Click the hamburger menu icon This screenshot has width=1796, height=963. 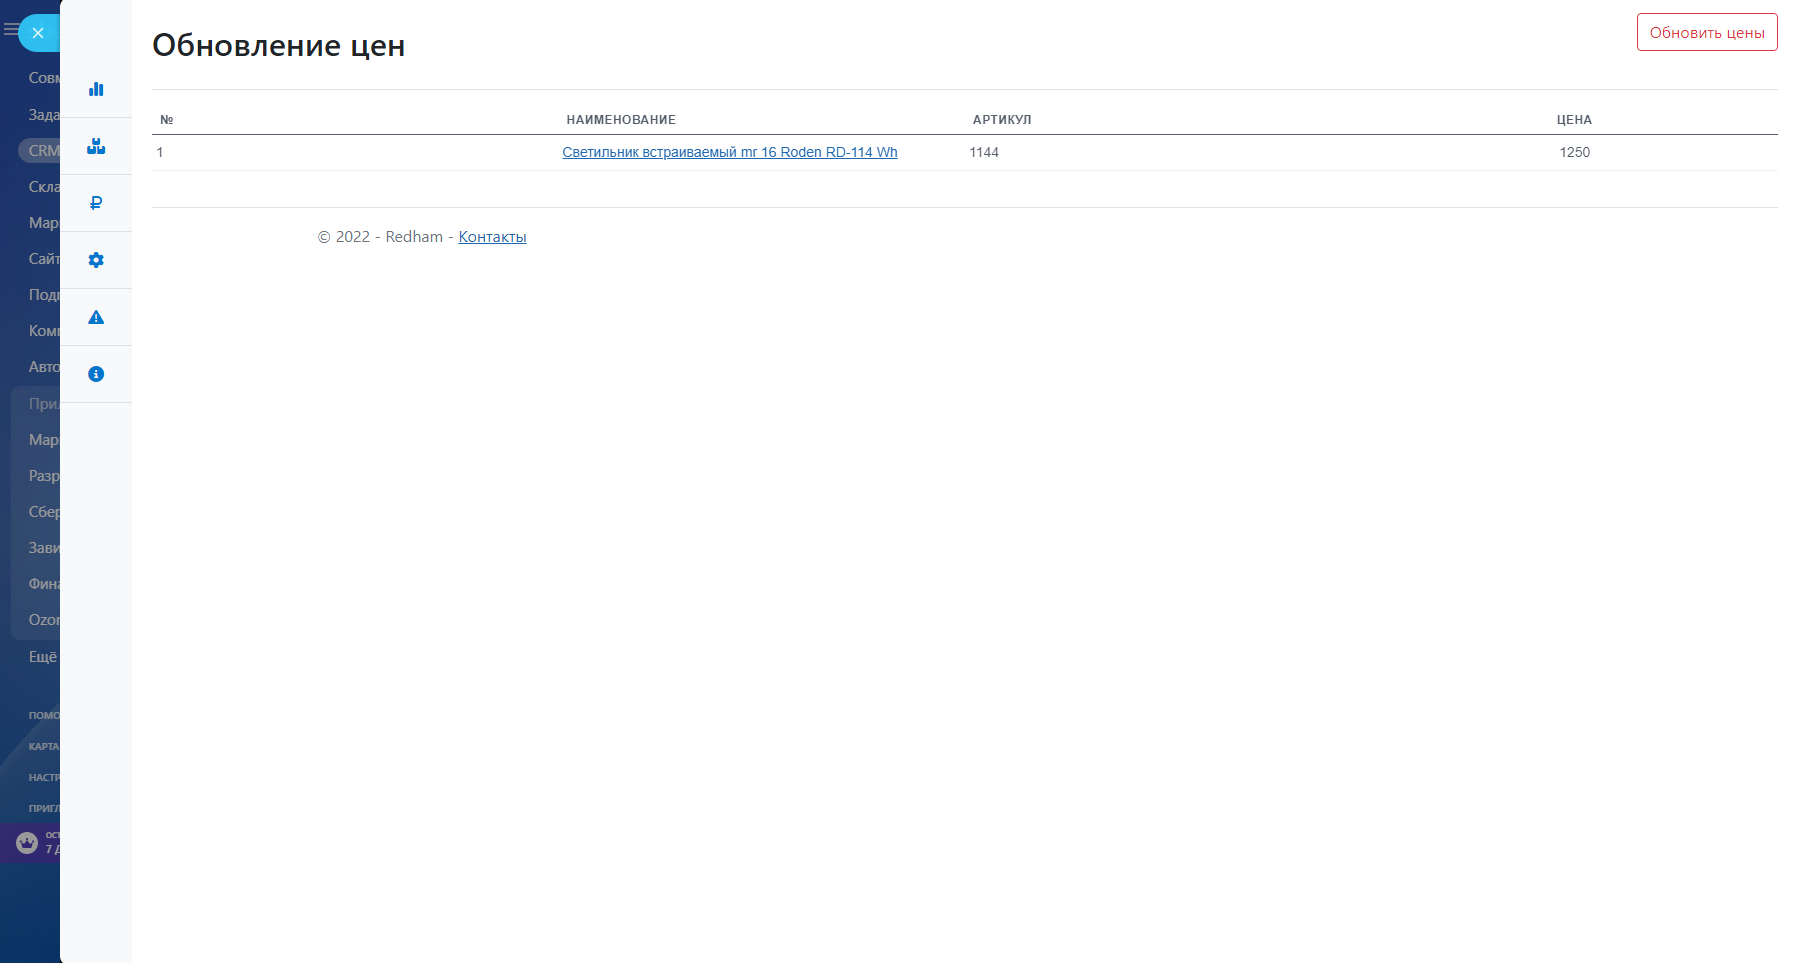point(10,30)
